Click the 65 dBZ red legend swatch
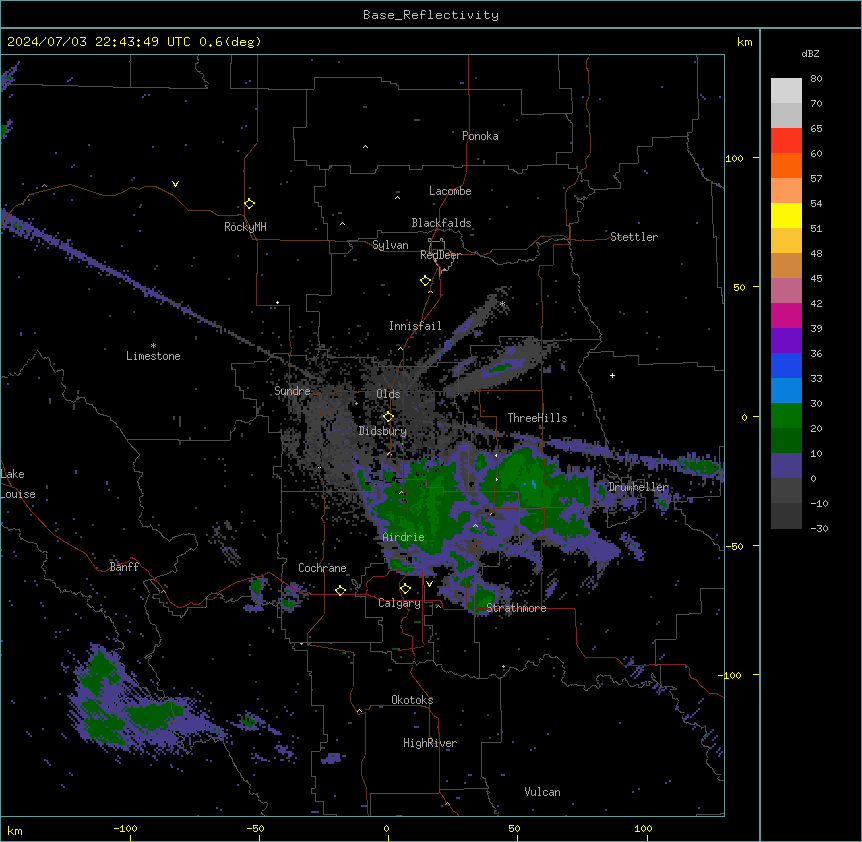Screen dimensions: 862x842 click(786, 141)
